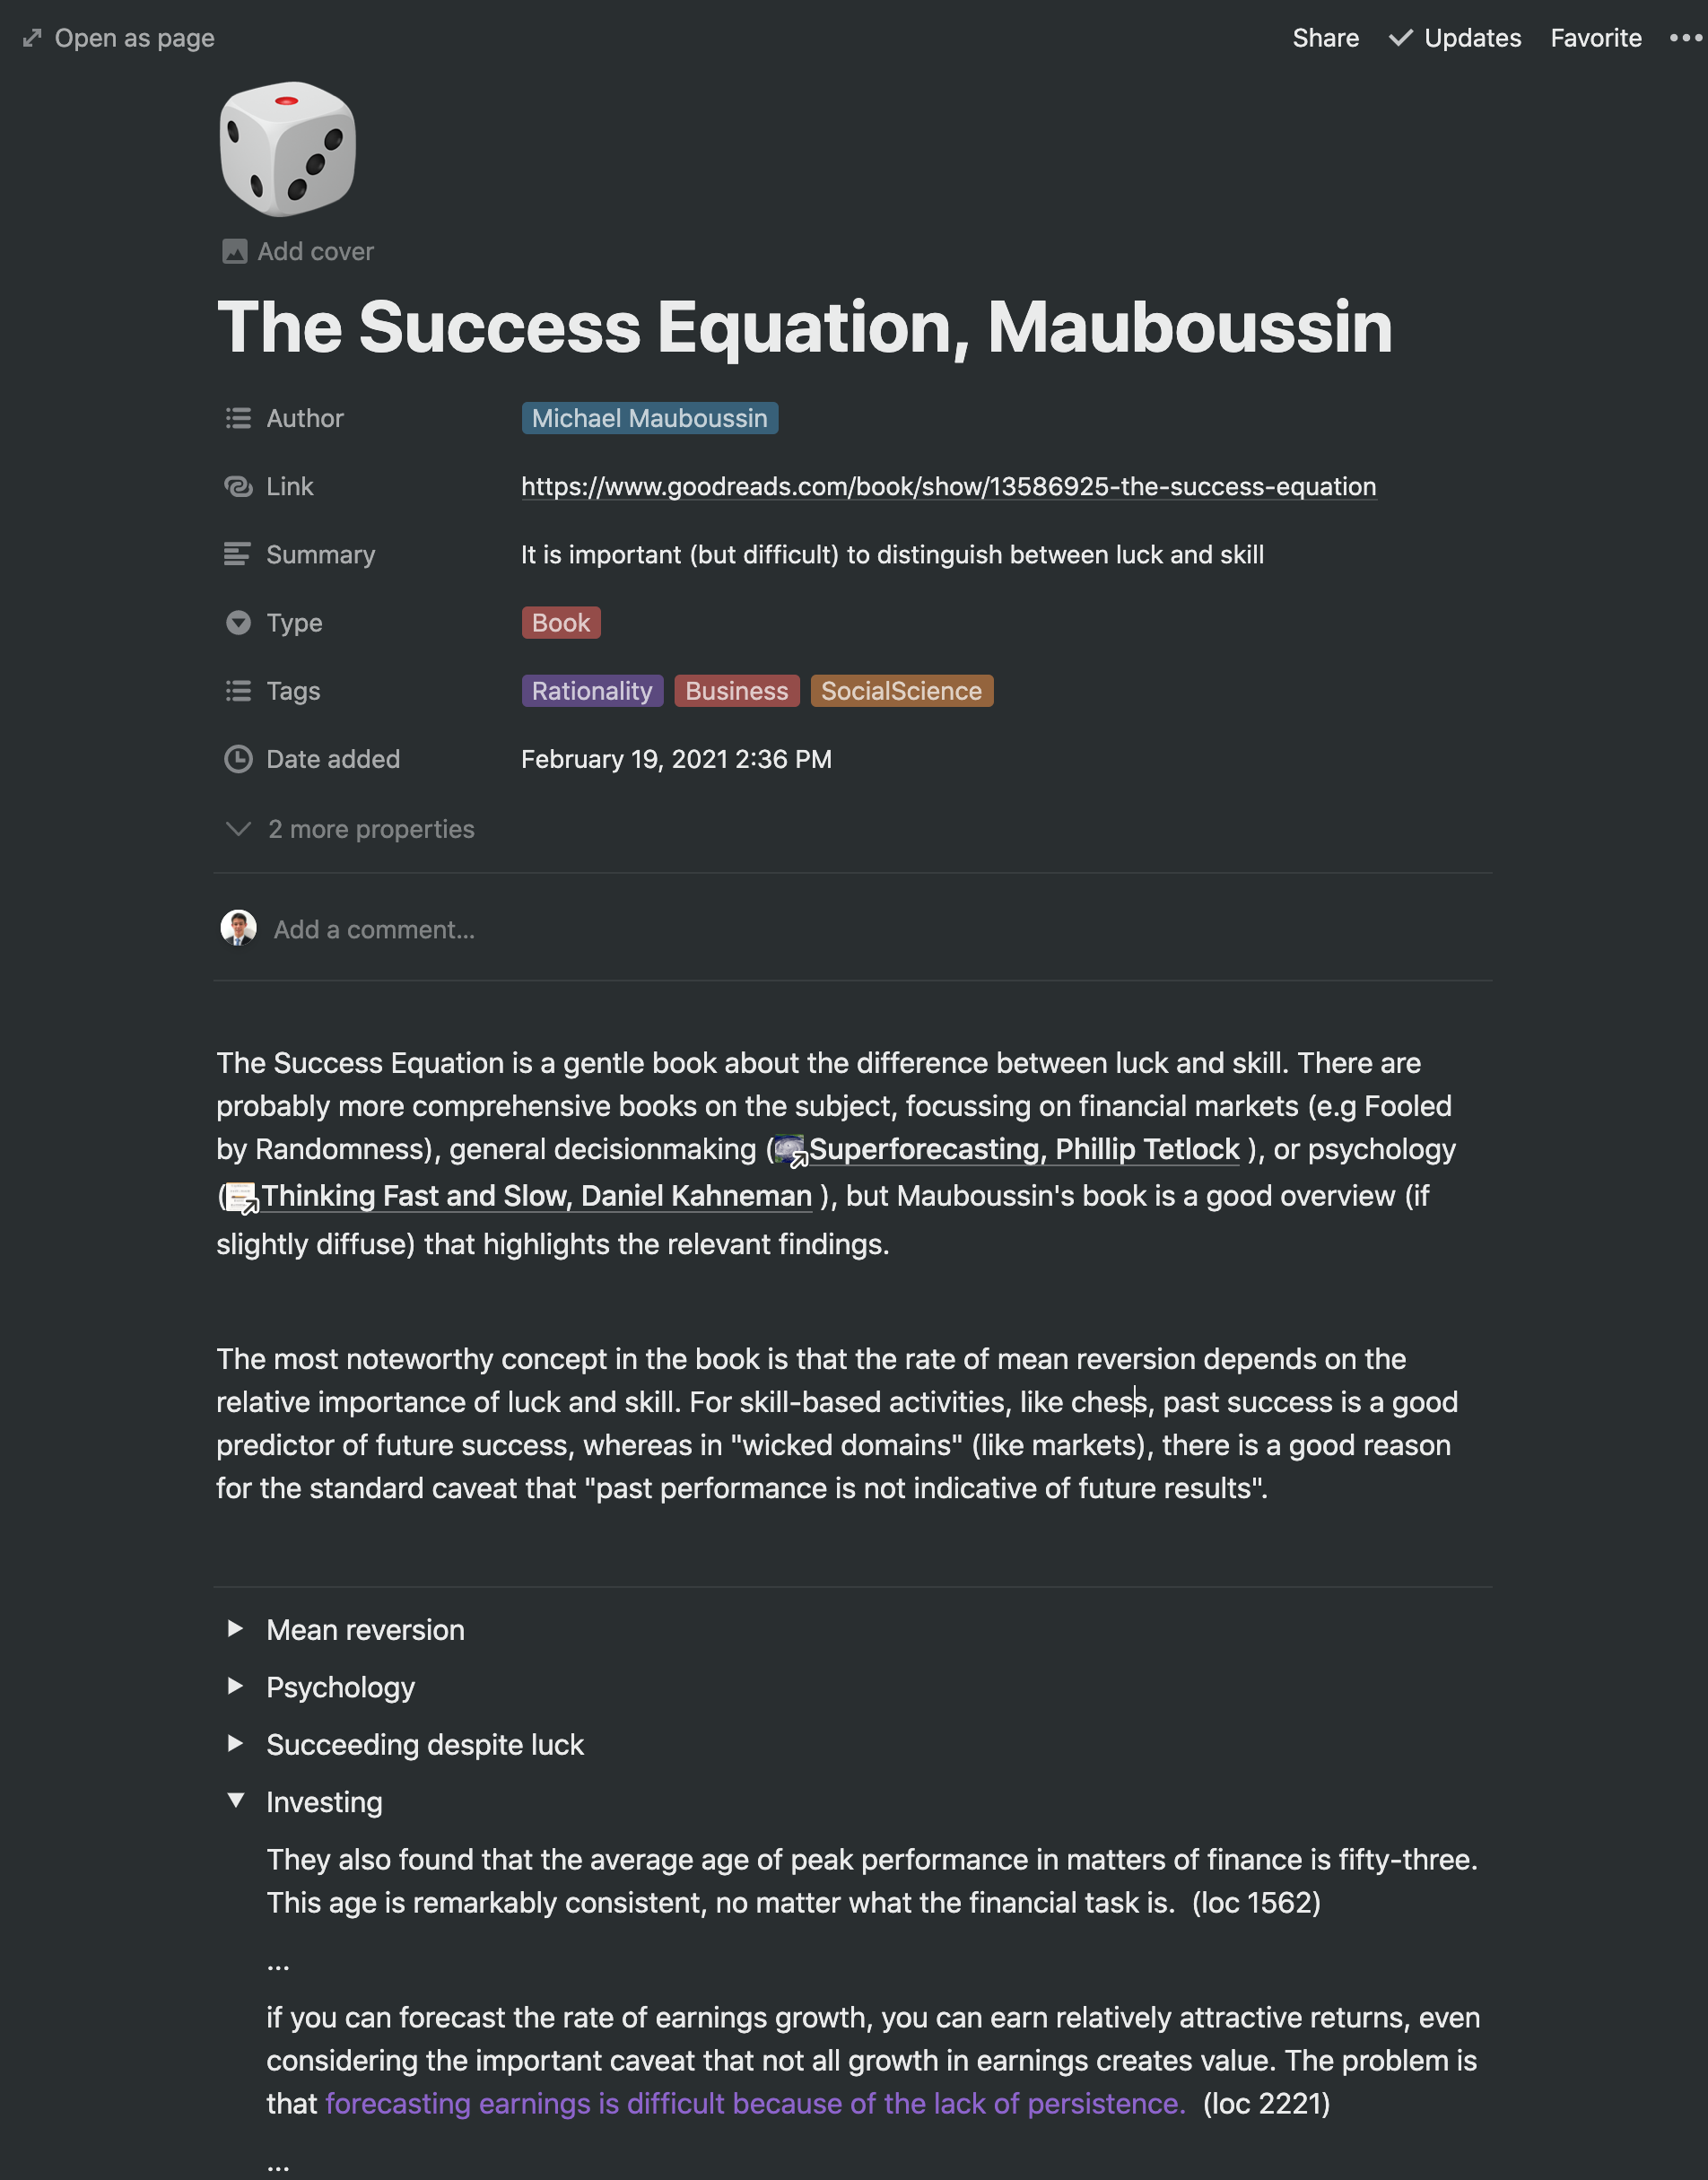Viewport: 1708px width, 2180px height.
Task: Click the Link property icon
Action: 238,487
